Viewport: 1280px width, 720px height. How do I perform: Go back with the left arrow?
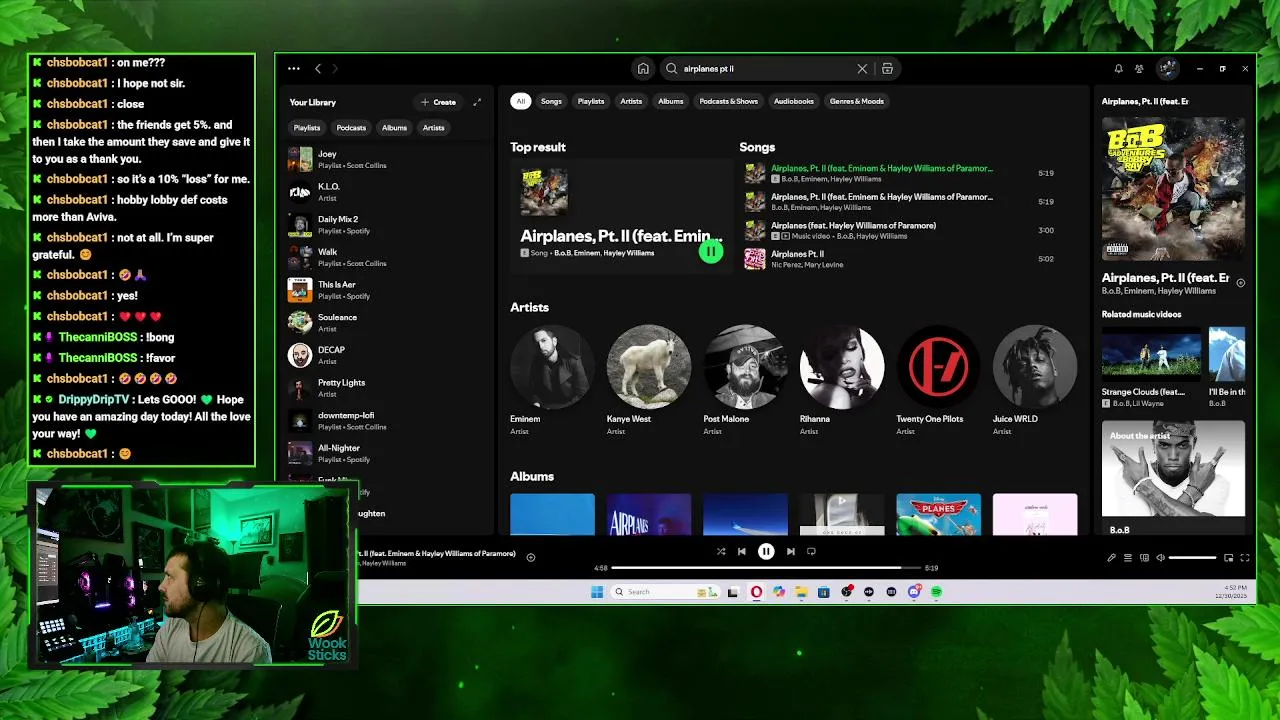pos(318,69)
